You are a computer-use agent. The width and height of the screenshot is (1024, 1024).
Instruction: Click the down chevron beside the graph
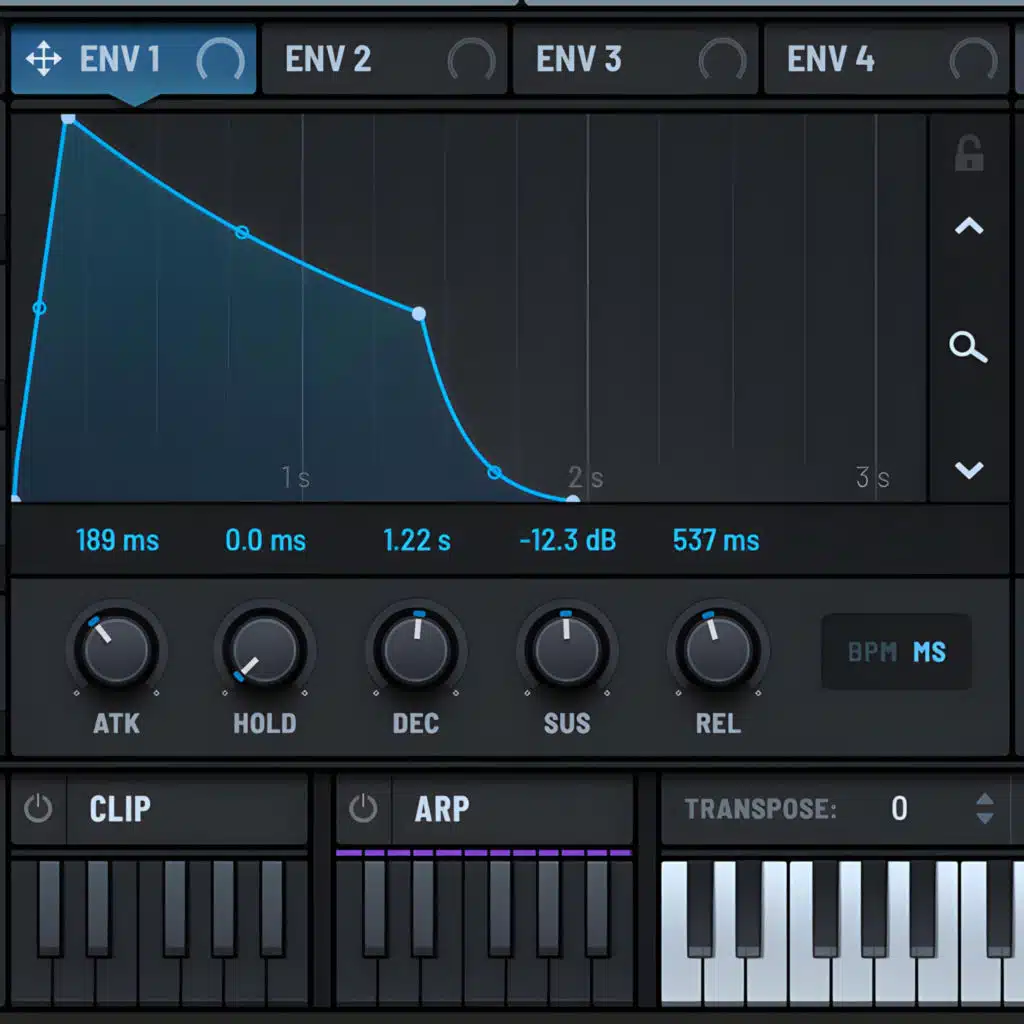(968, 470)
